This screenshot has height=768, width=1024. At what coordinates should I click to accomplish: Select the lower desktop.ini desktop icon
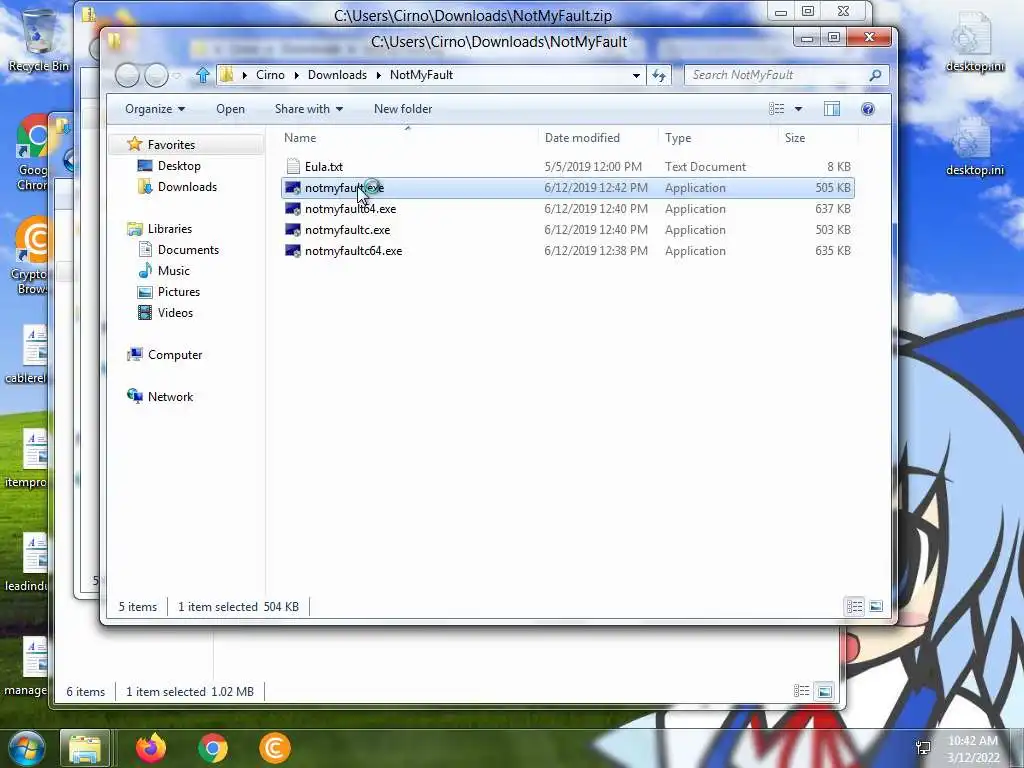pyautogui.click(x=975, y=147)
